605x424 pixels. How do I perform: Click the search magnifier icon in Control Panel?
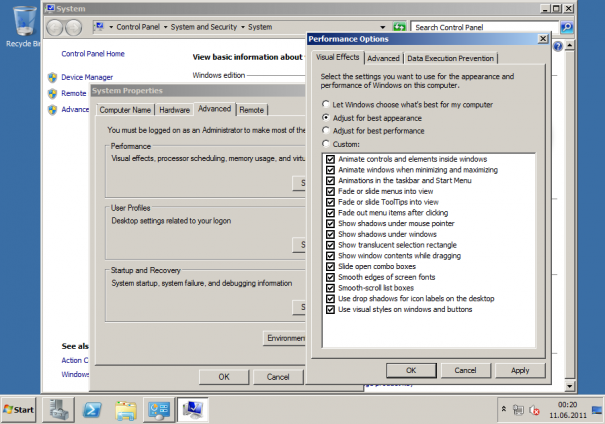tap(567, 27)
